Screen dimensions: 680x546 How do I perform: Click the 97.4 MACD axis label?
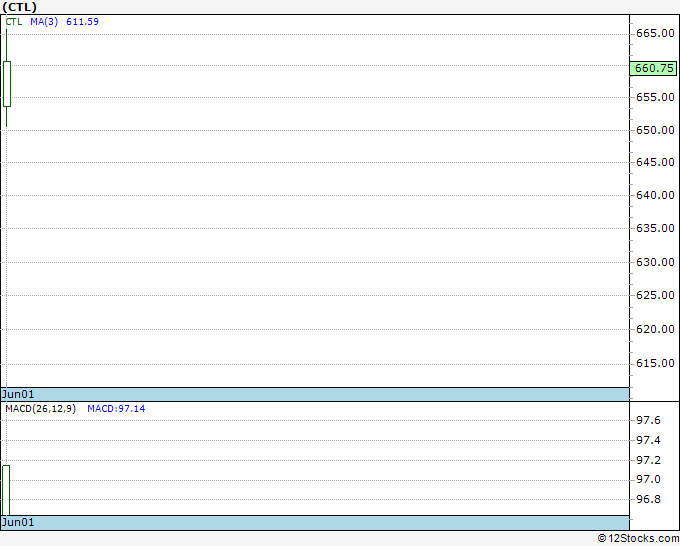coord(648,441)
